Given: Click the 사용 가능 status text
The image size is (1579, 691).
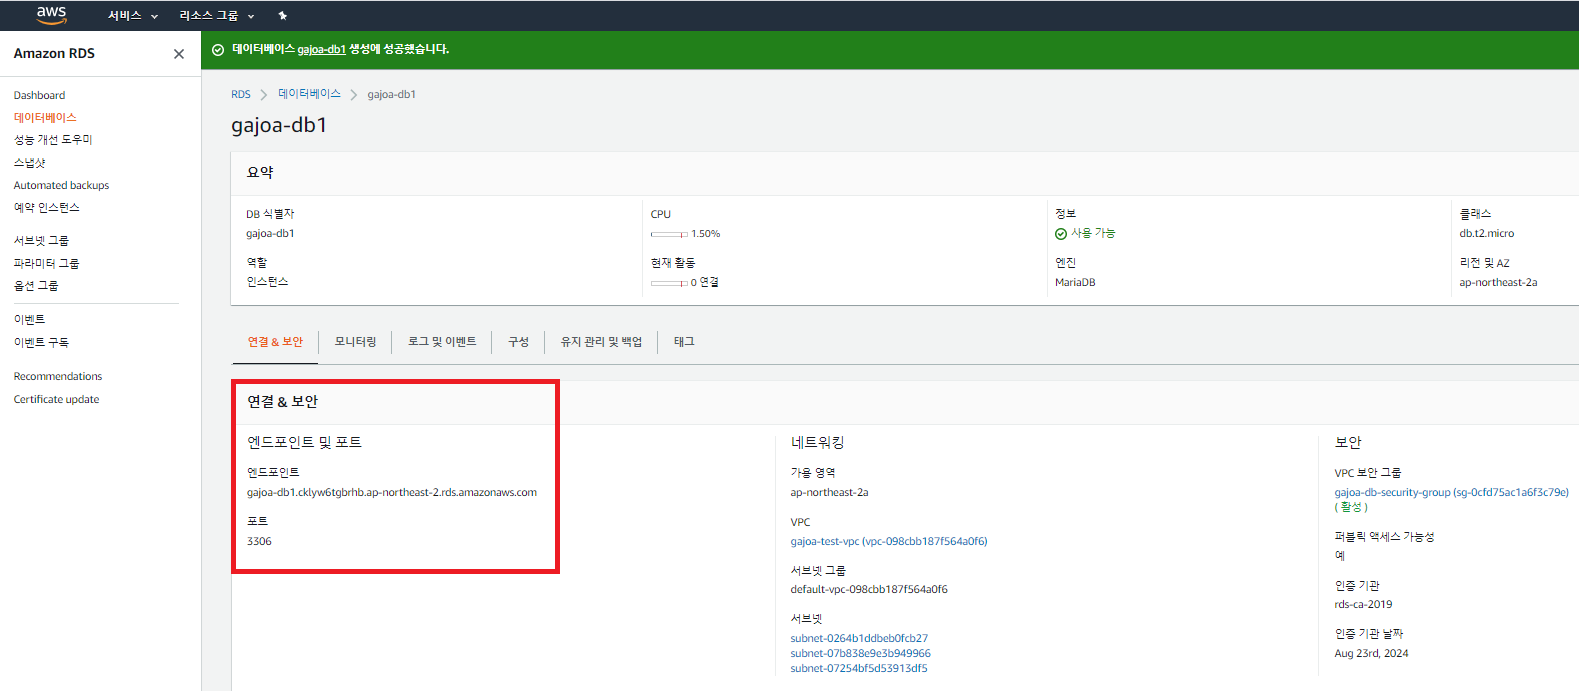Looking at the screenshot, I should 1093,233.
